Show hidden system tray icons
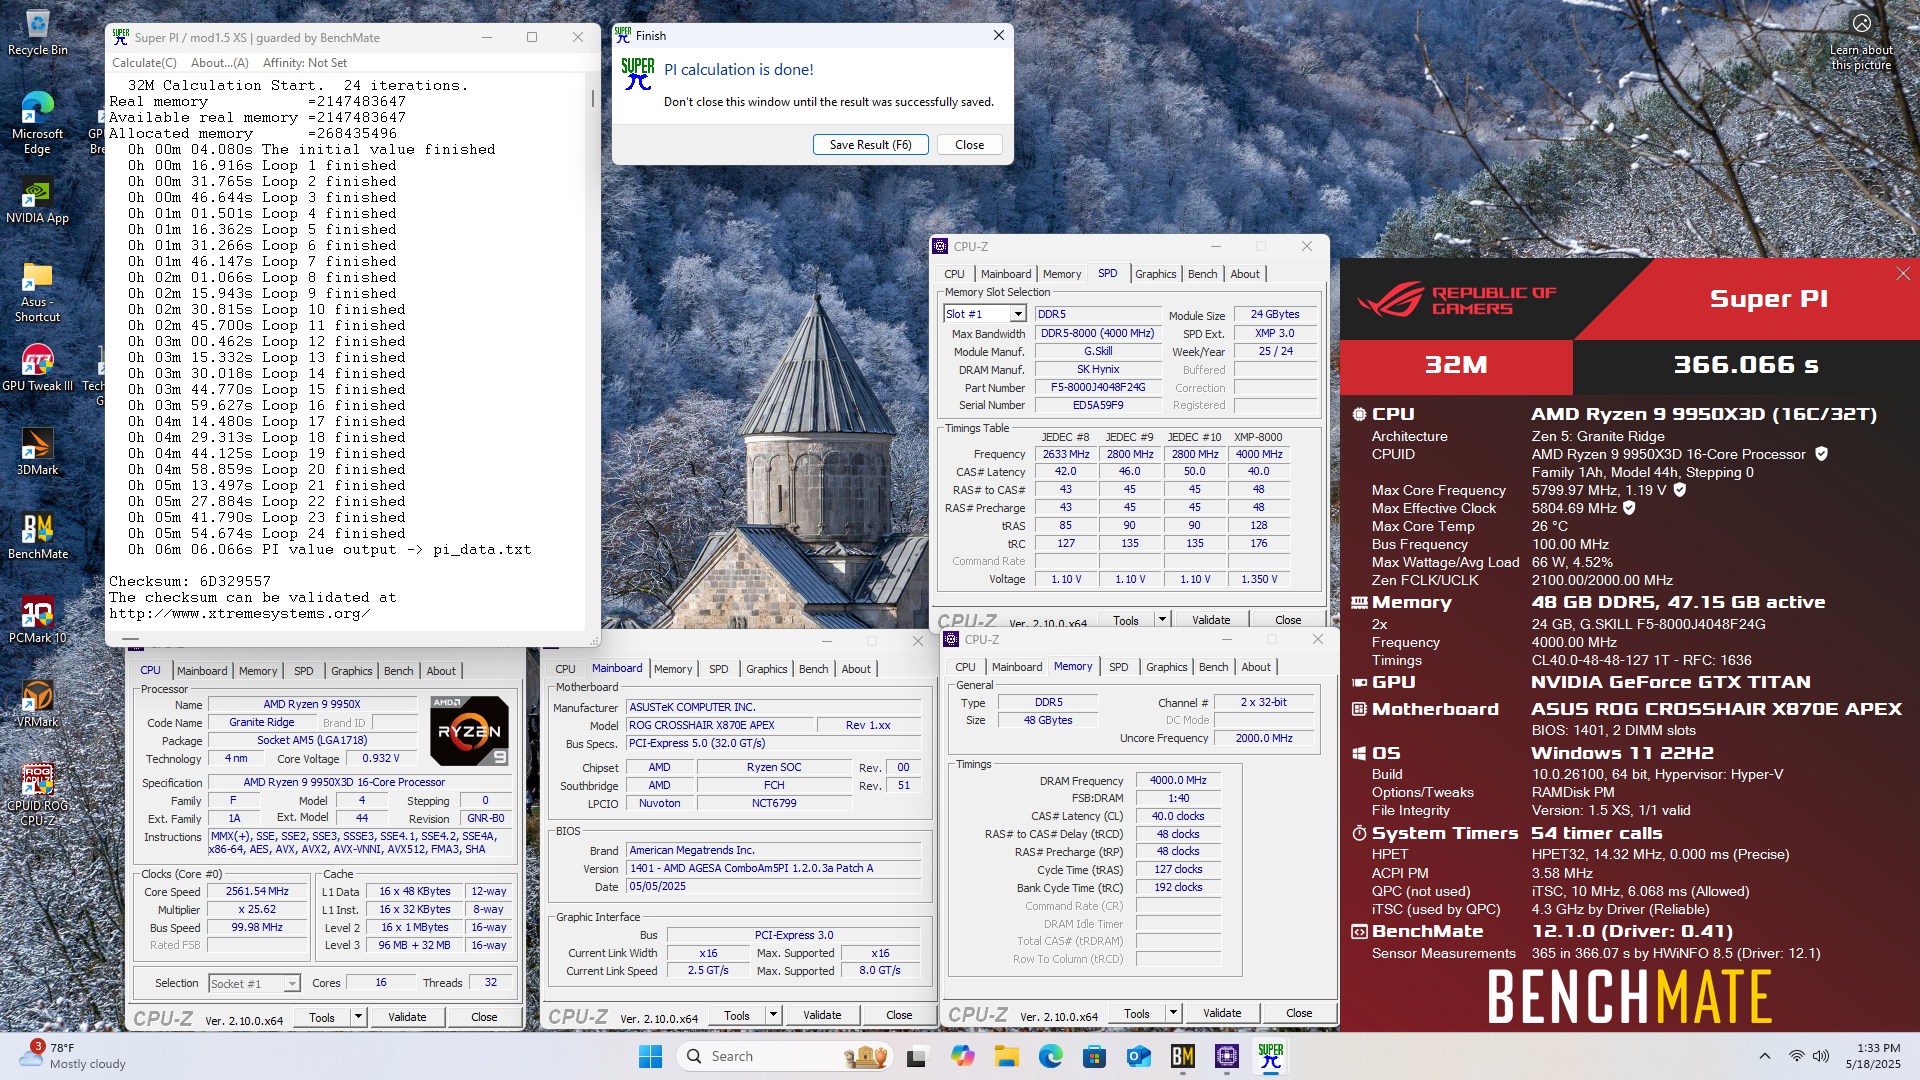 pos(1764,1056)
